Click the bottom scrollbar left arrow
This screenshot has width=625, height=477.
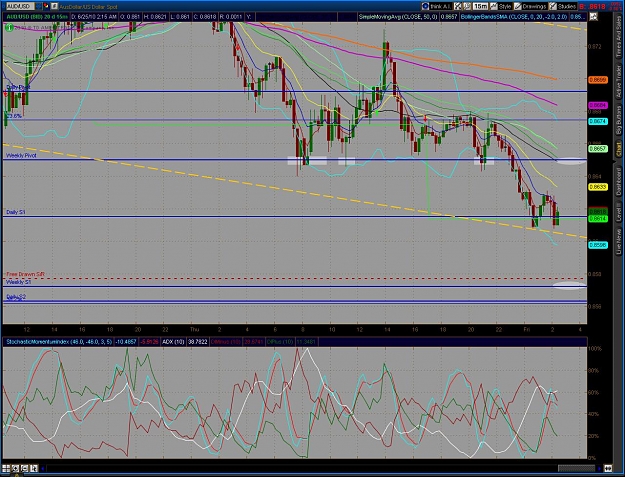tap(43, 468)
